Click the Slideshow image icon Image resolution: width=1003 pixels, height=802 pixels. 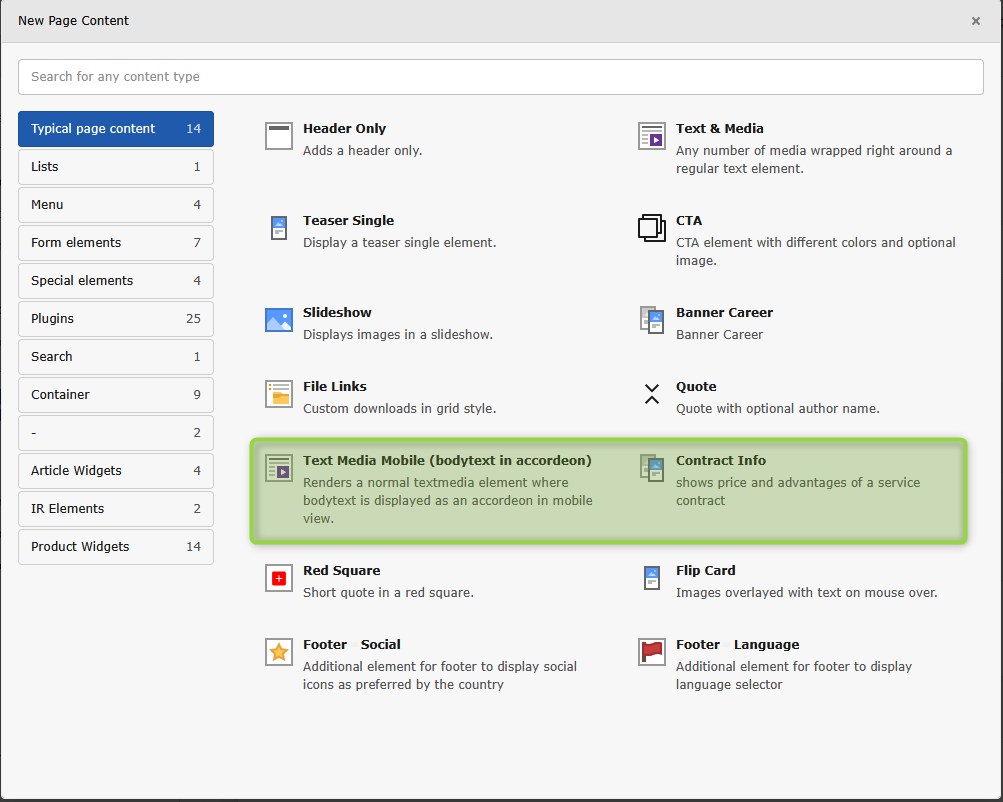tap(279, 320)
